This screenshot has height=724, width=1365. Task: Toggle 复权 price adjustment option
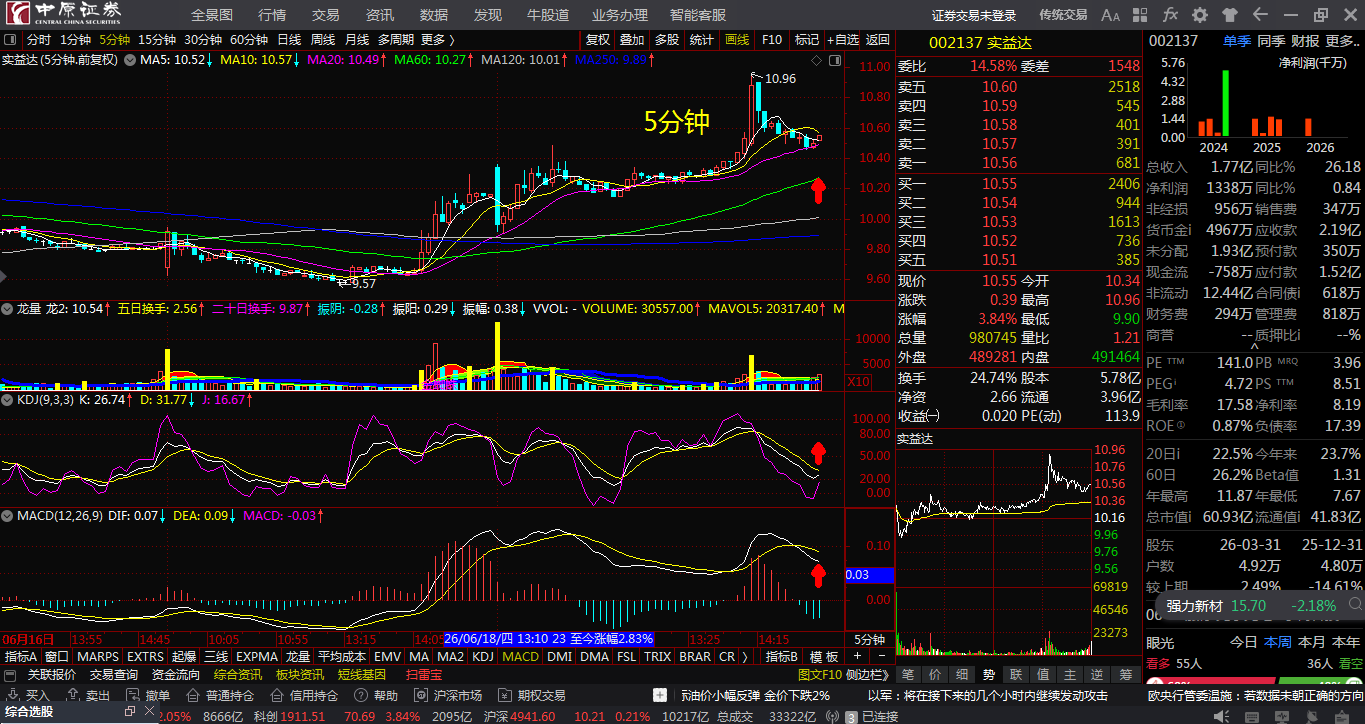point(597,40)
